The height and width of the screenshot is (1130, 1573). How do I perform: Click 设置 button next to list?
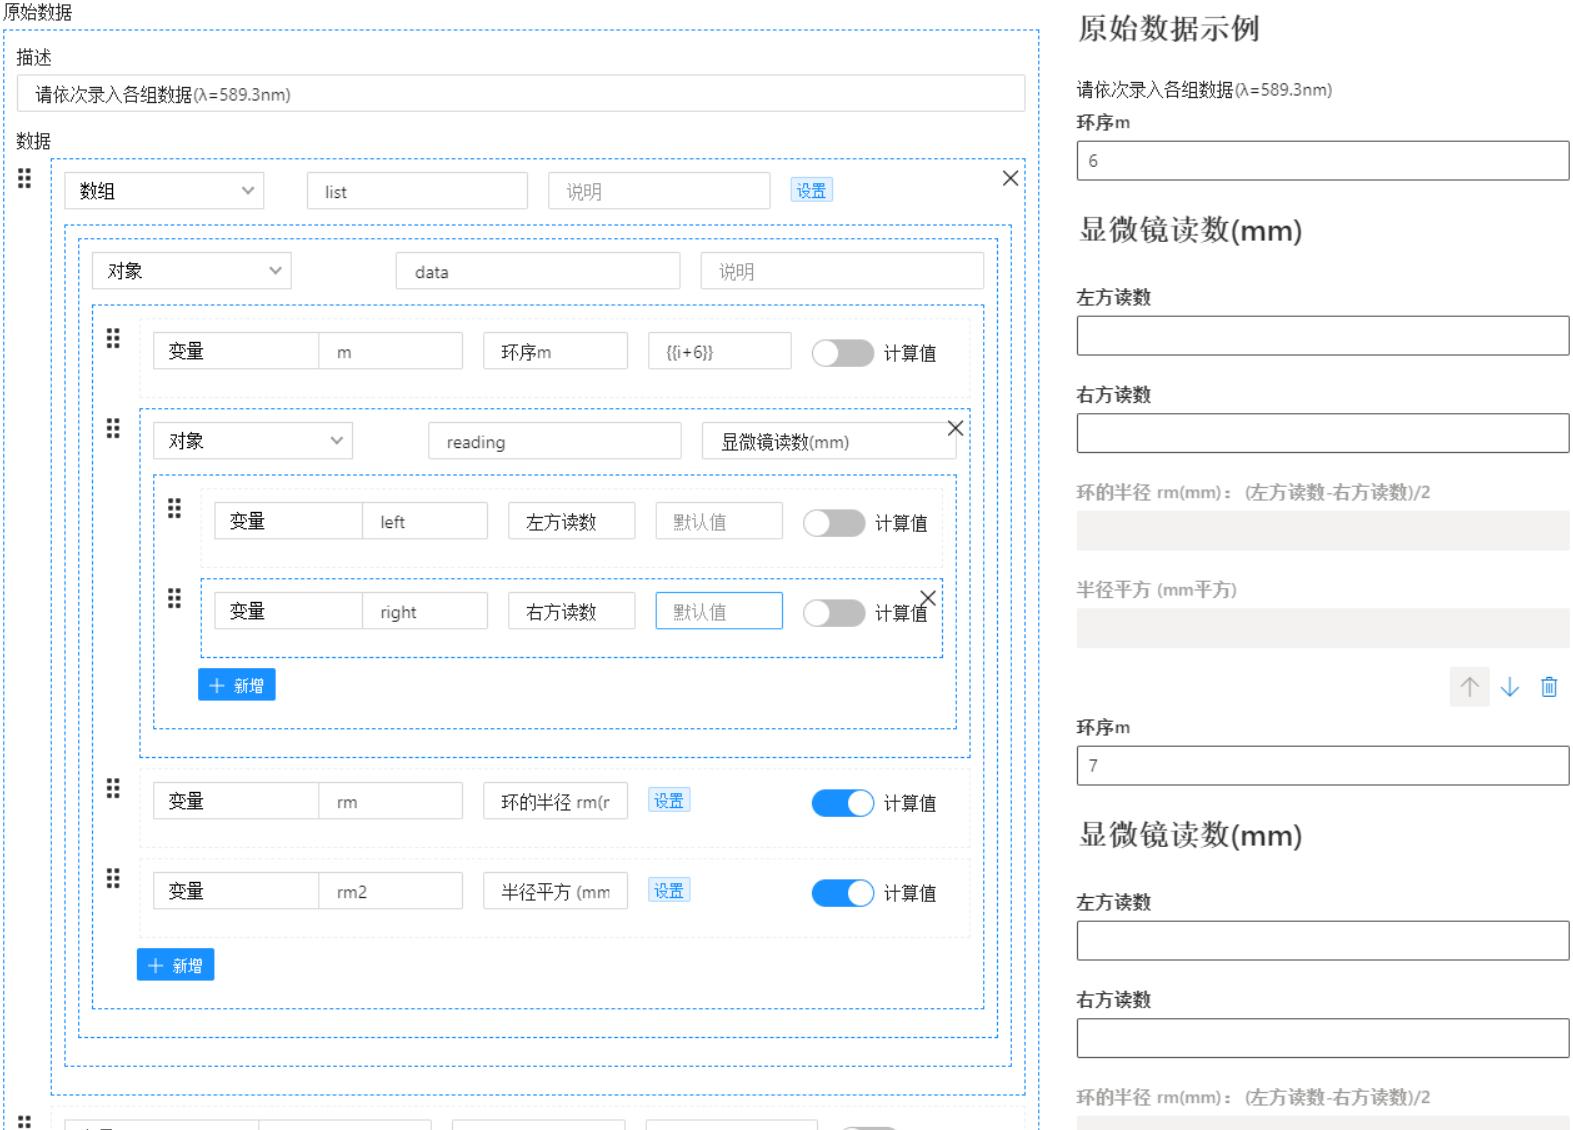811,190
